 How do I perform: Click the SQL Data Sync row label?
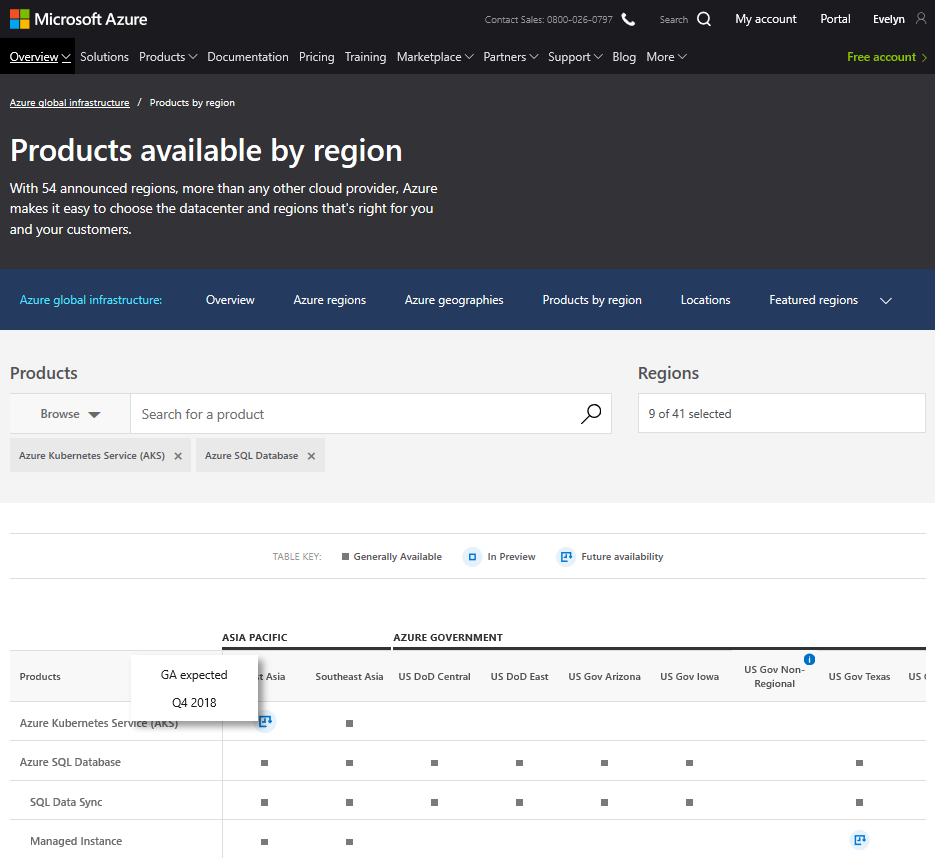point(66,802)
